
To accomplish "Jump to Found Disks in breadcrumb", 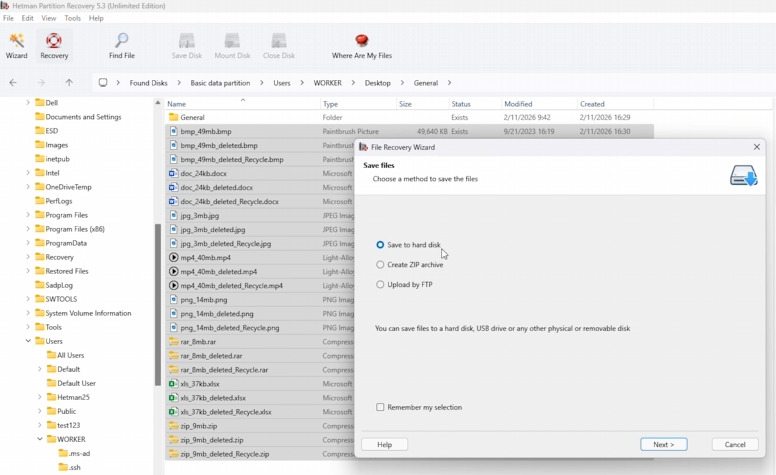I will [148, 83].
